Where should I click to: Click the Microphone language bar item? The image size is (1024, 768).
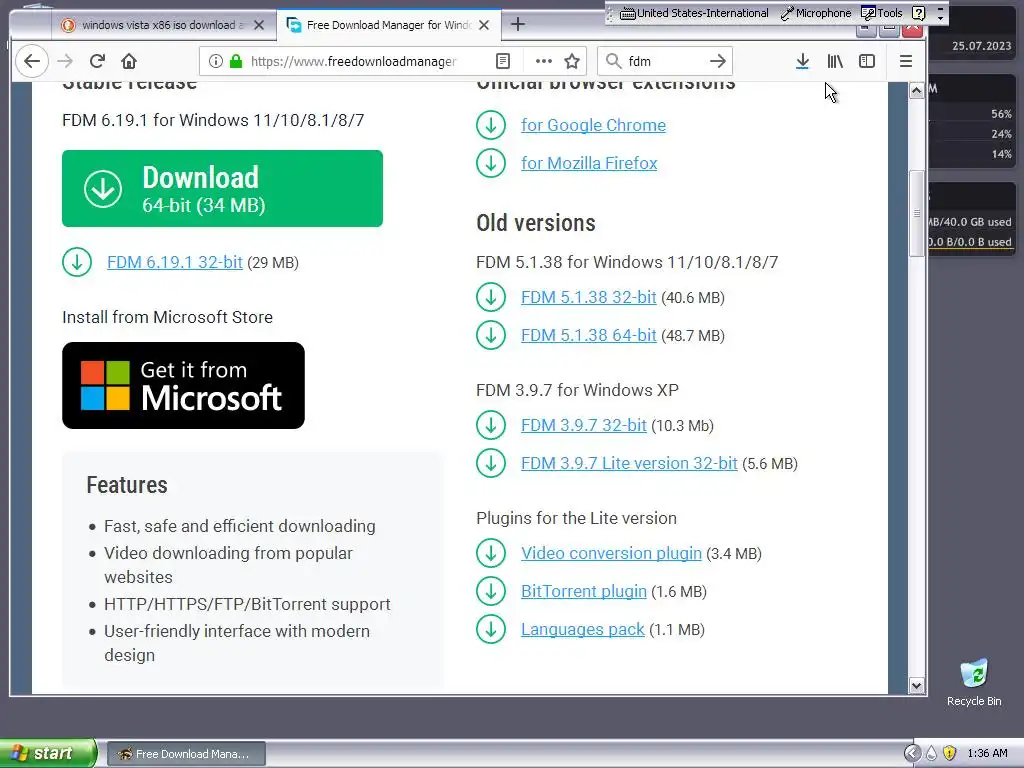click(x=816, y=13)
